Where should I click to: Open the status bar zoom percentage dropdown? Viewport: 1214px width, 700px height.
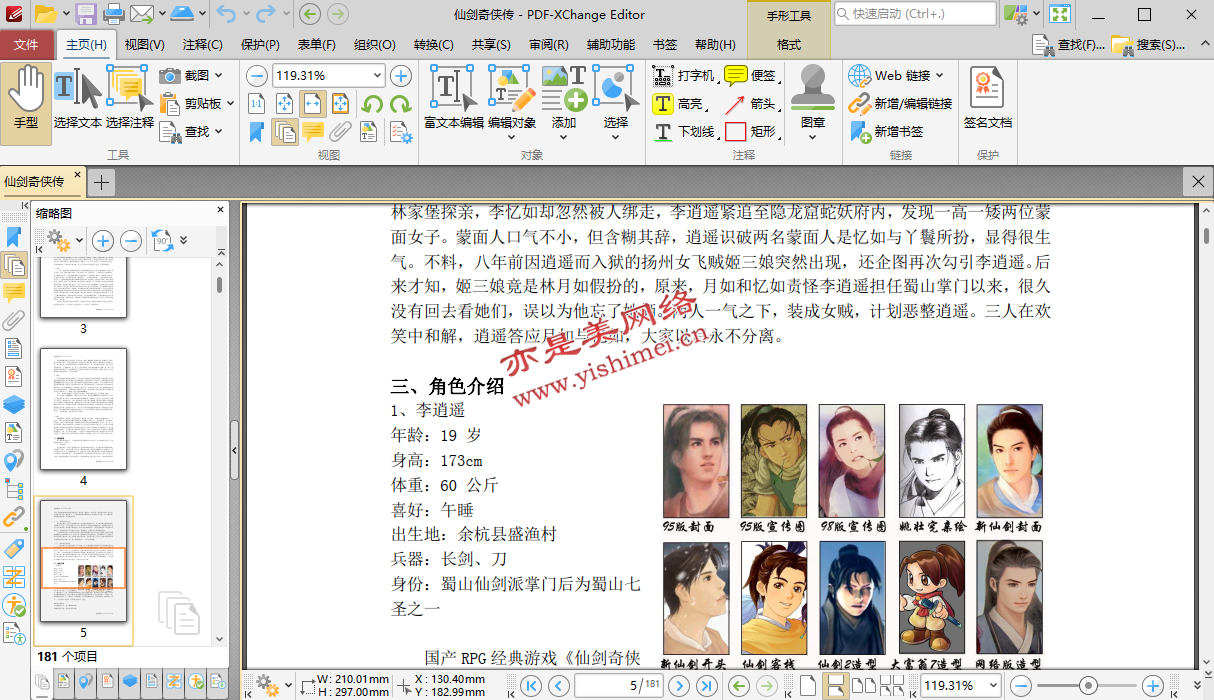tap(993, 685)
